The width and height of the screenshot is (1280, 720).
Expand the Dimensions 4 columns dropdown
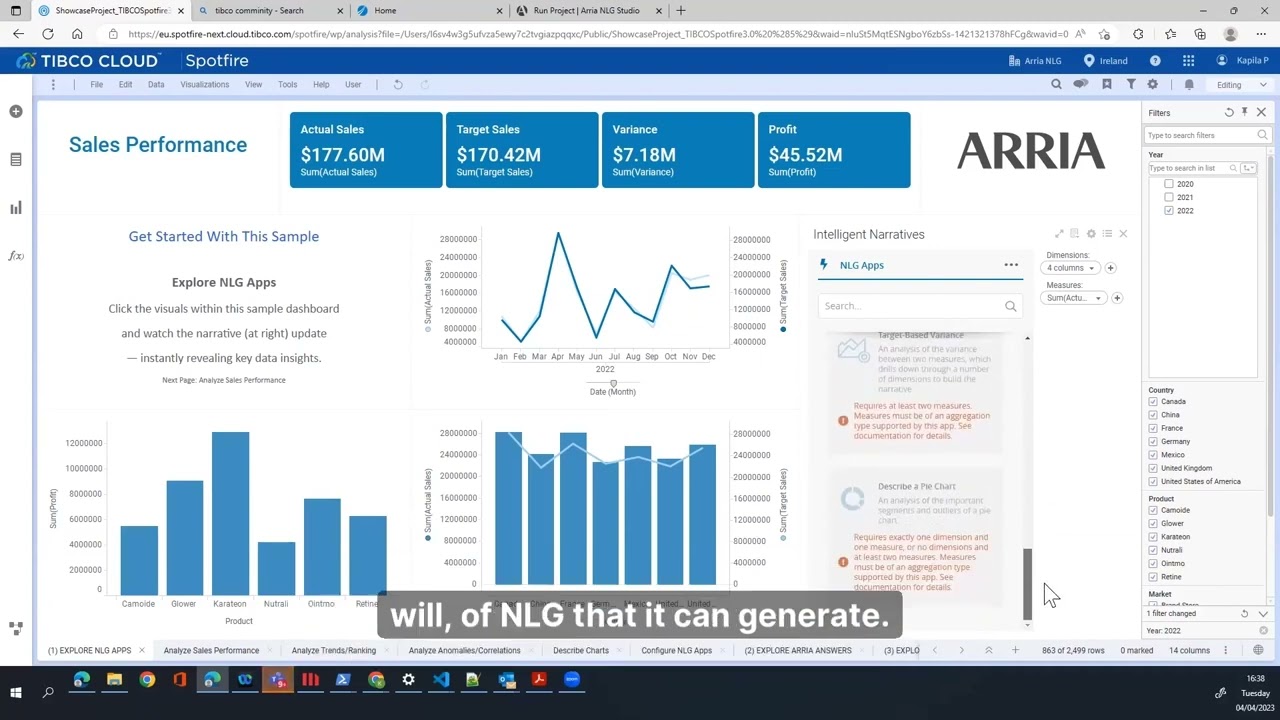(x=1070, y=268)
